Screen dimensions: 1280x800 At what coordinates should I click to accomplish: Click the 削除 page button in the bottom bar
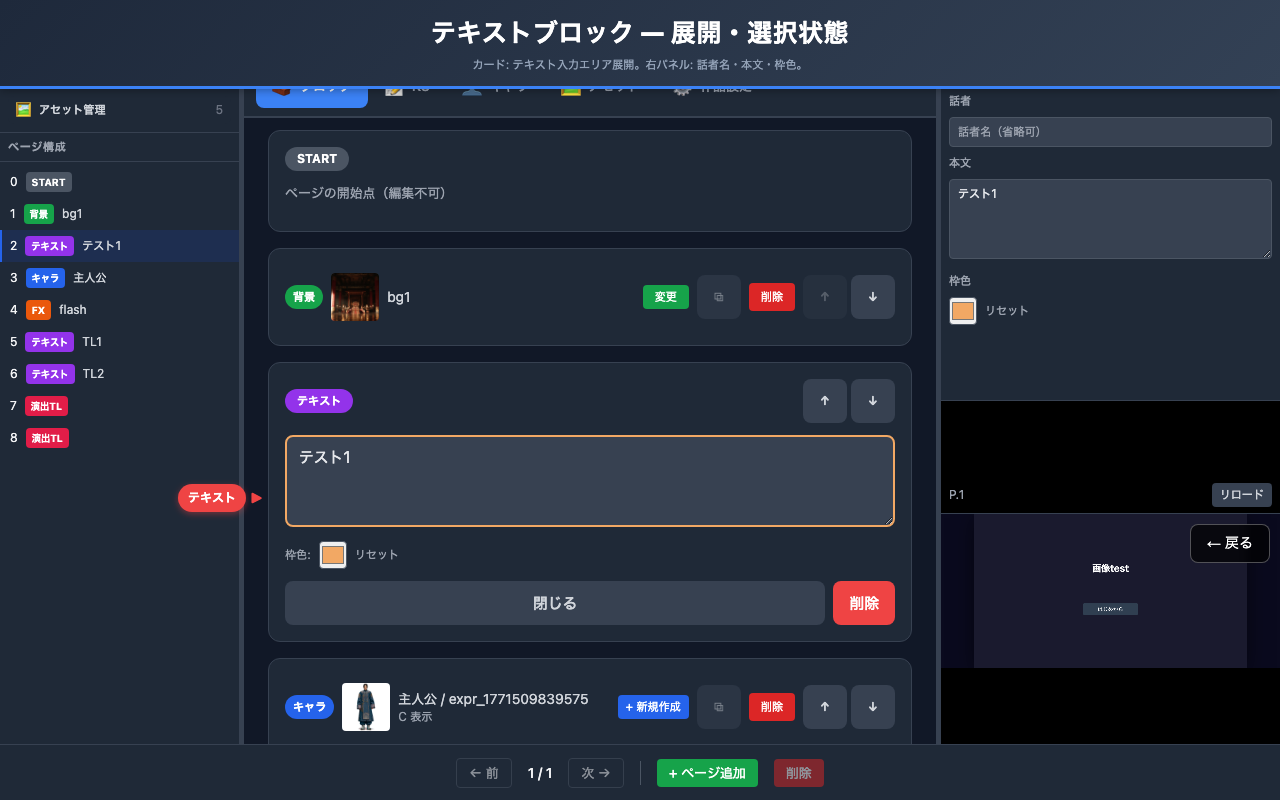[x=799, y=773]
